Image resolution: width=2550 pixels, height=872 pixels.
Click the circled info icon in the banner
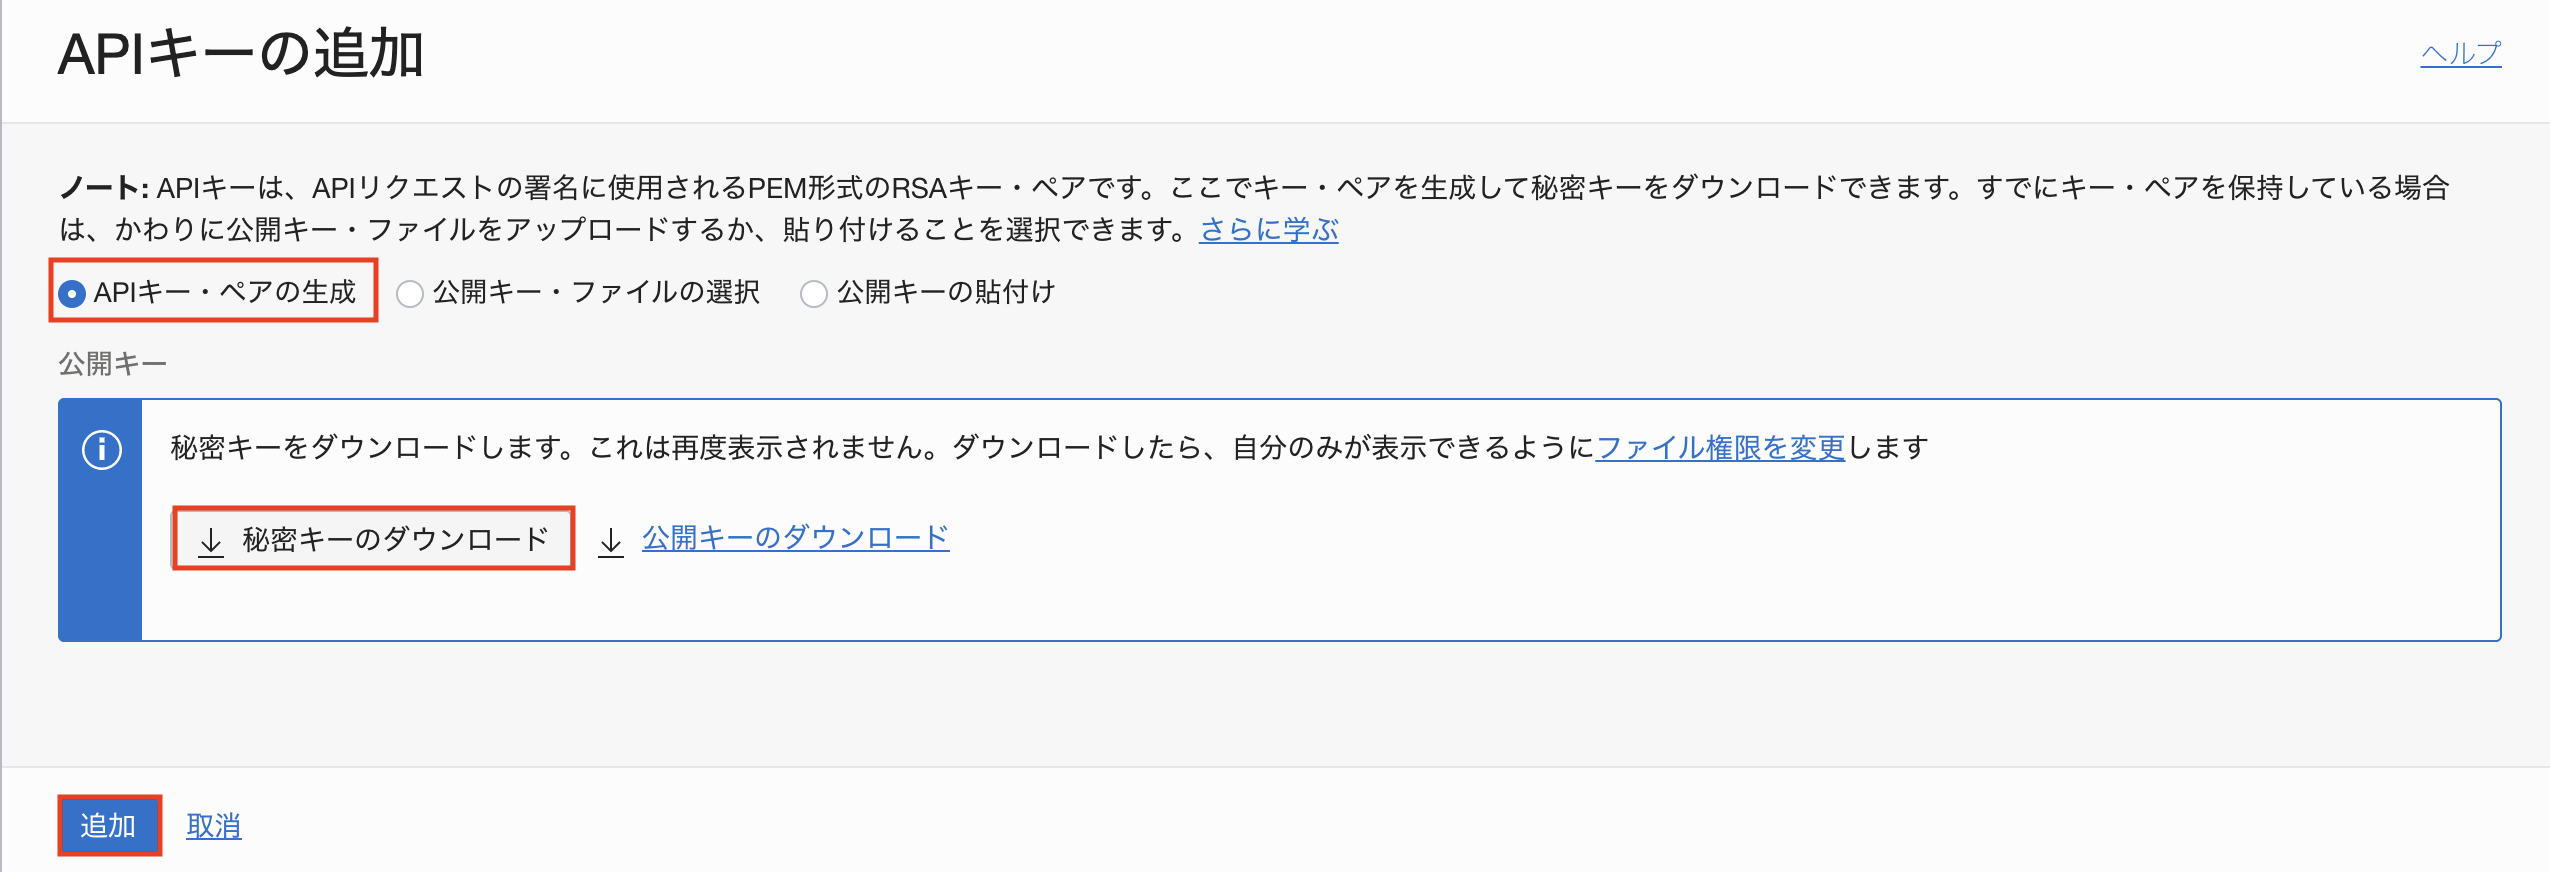101,449
